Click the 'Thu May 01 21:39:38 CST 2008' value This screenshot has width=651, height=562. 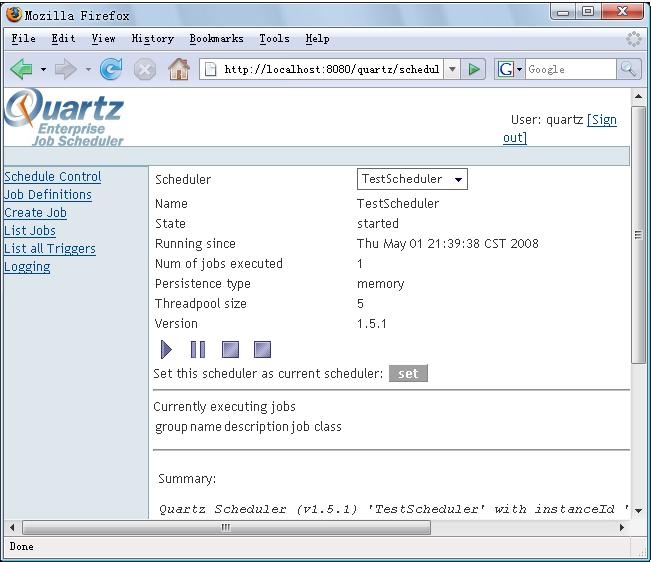(448, 244)
